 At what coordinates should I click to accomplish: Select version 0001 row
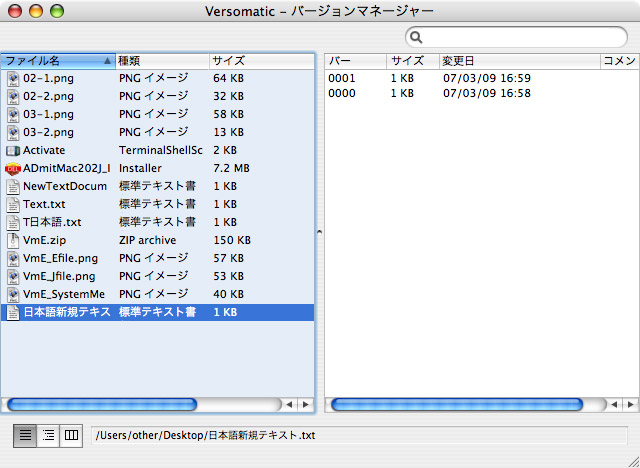482,78
